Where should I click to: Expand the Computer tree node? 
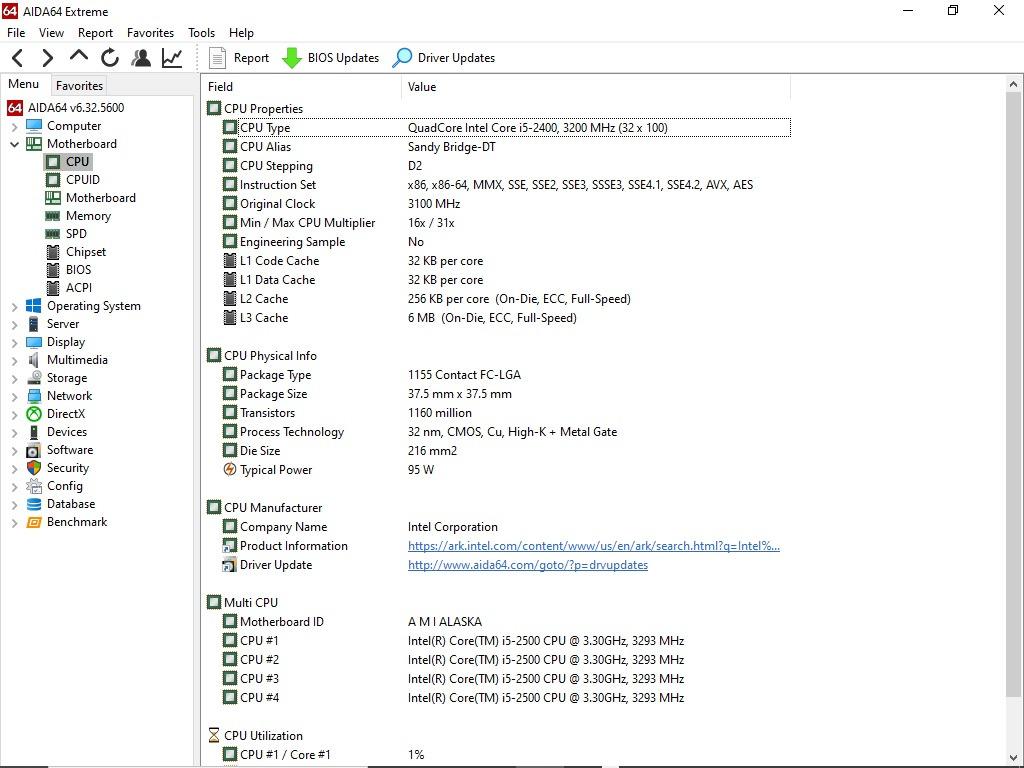pyautogui.click(x=15, y=127)
